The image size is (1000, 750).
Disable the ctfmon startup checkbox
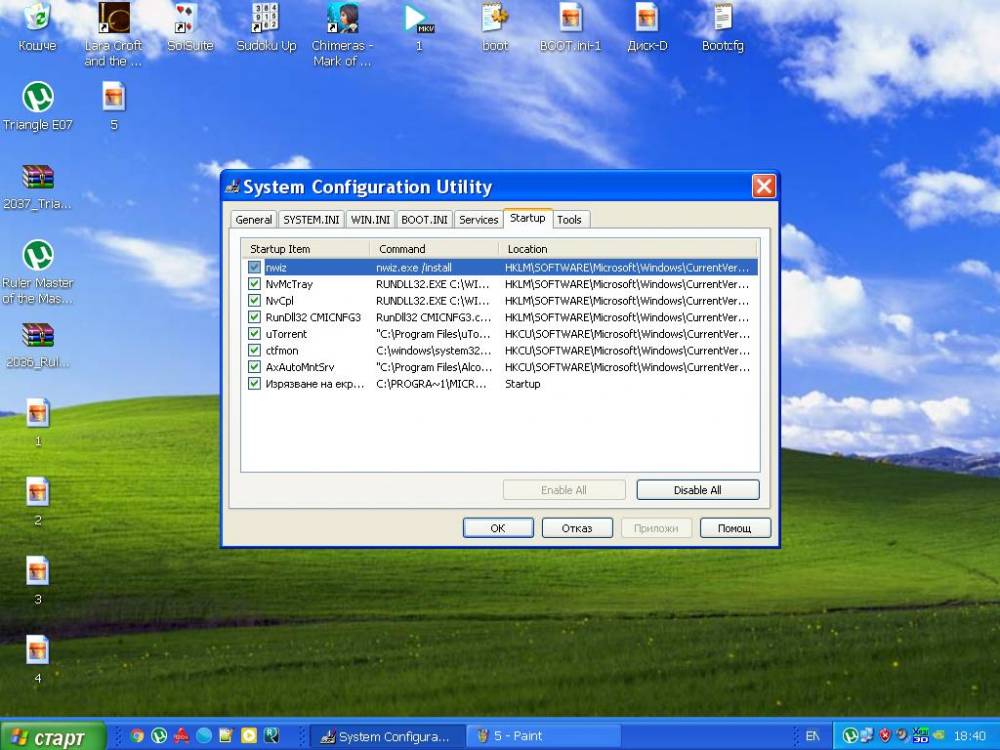[254, 350]
